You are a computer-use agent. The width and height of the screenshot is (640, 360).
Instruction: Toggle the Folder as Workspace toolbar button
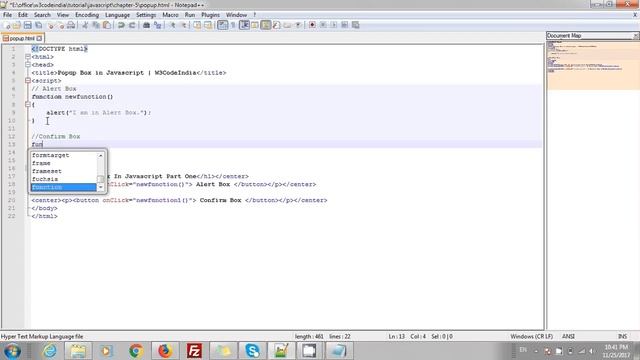(287, 25)
